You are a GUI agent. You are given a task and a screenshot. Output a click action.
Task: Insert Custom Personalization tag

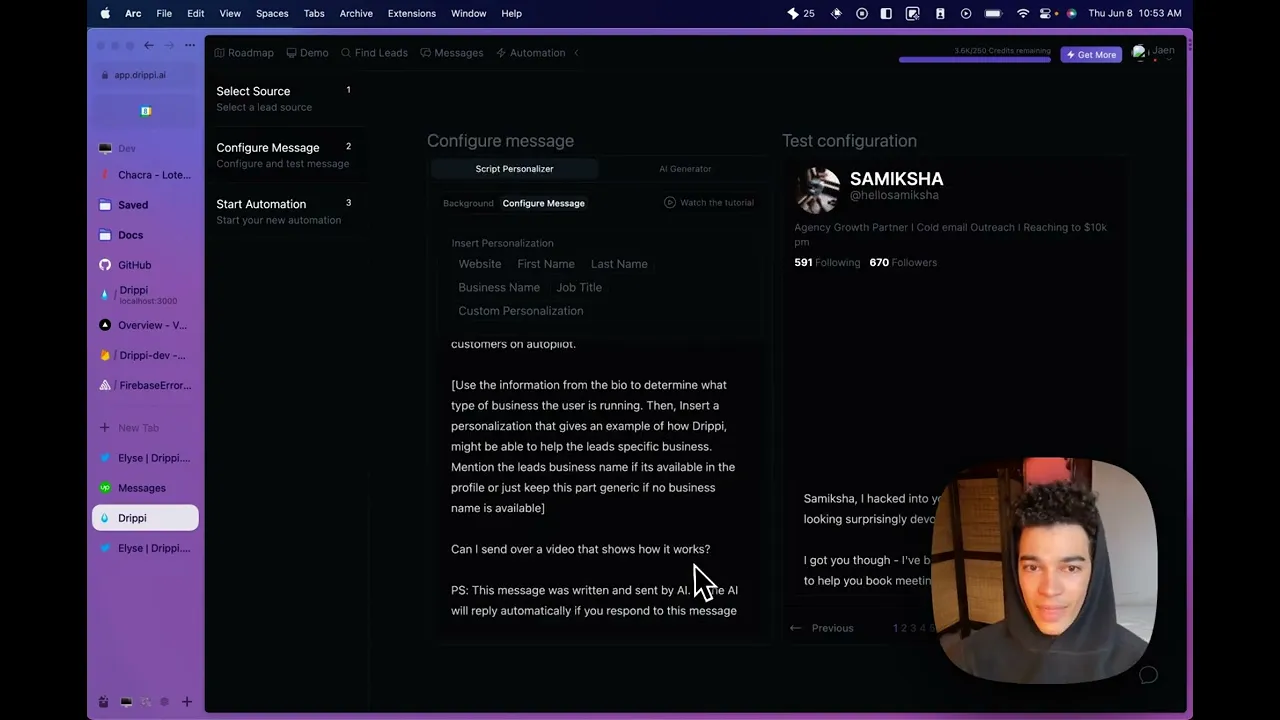point(521,311)
